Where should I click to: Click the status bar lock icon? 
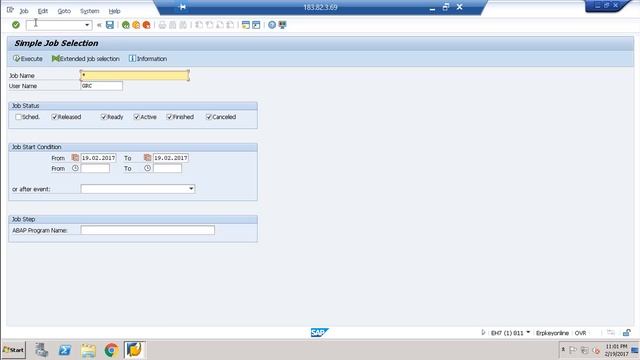click(x=627, y=333)
